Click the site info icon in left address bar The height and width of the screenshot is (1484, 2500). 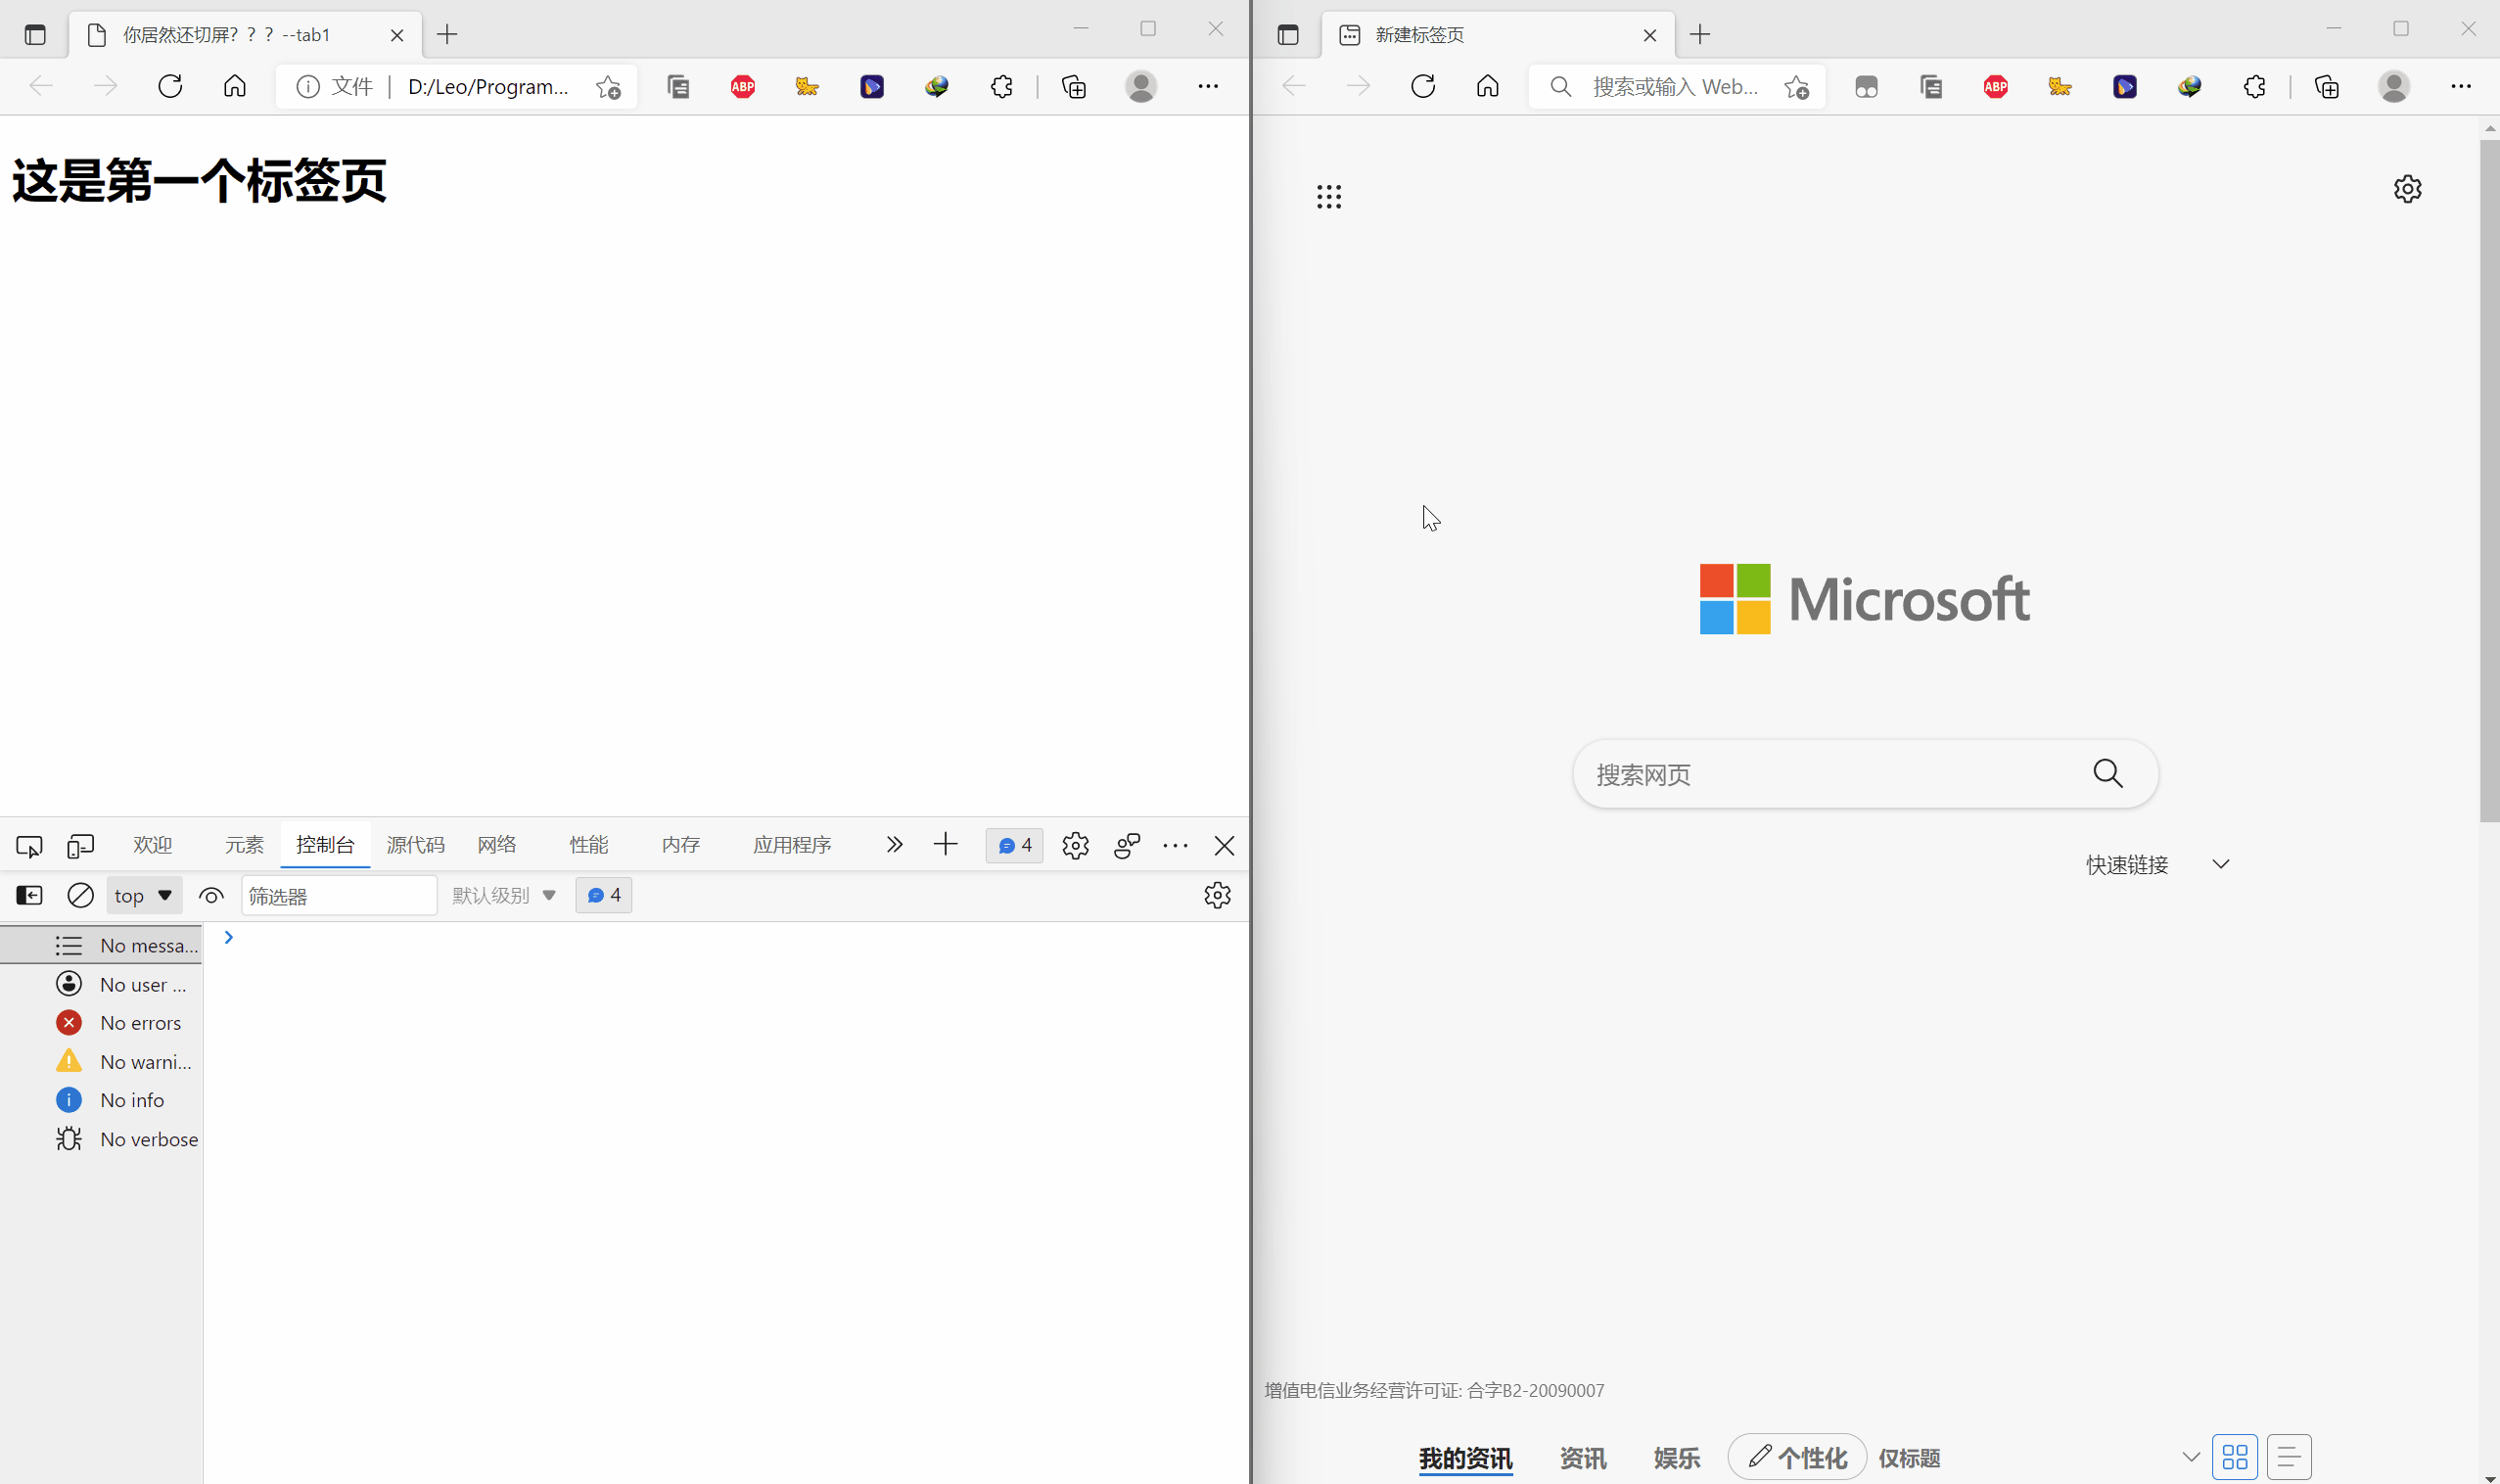click(308, 87)
